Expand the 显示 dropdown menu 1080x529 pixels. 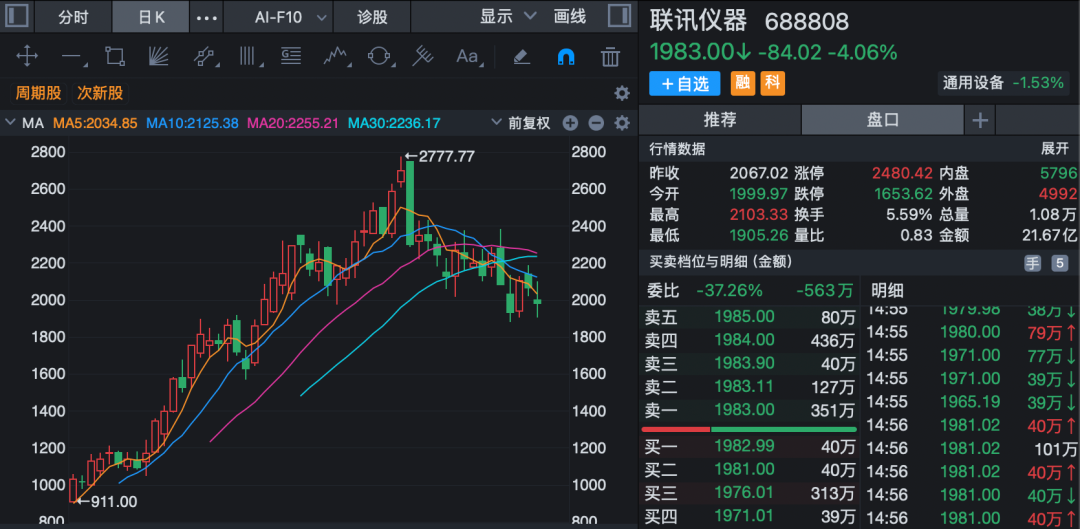coord(508,17)
